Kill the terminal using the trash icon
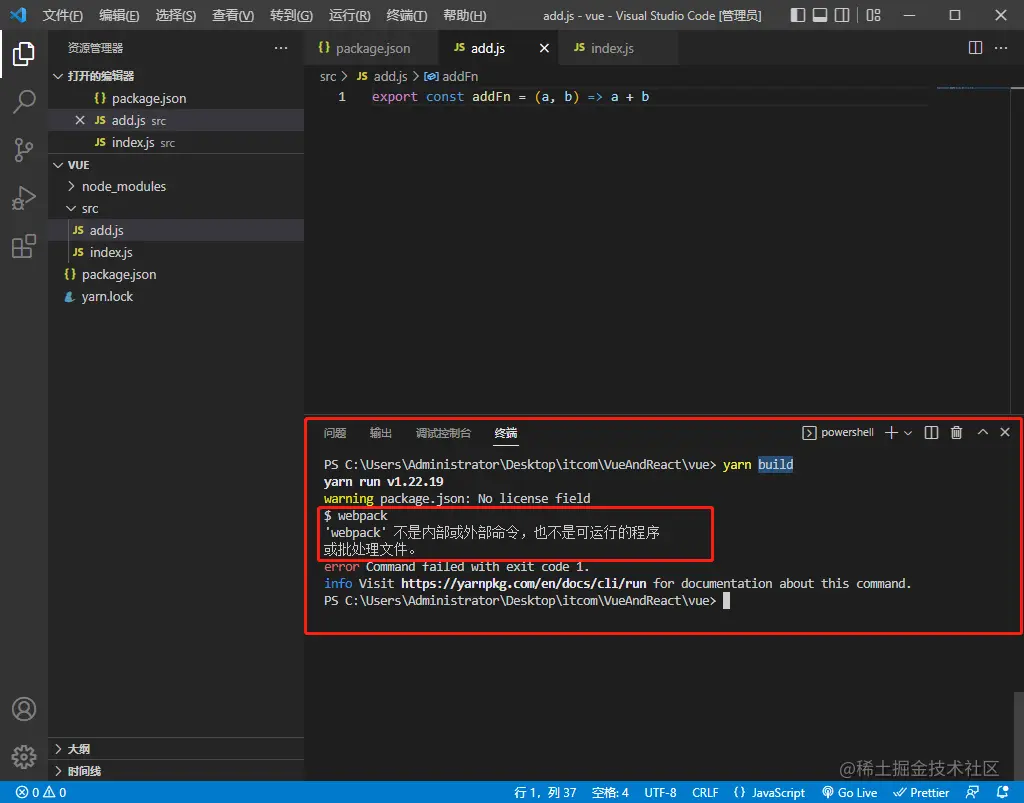The width and height of the screenshot is (1024, 803). point(956,432)
